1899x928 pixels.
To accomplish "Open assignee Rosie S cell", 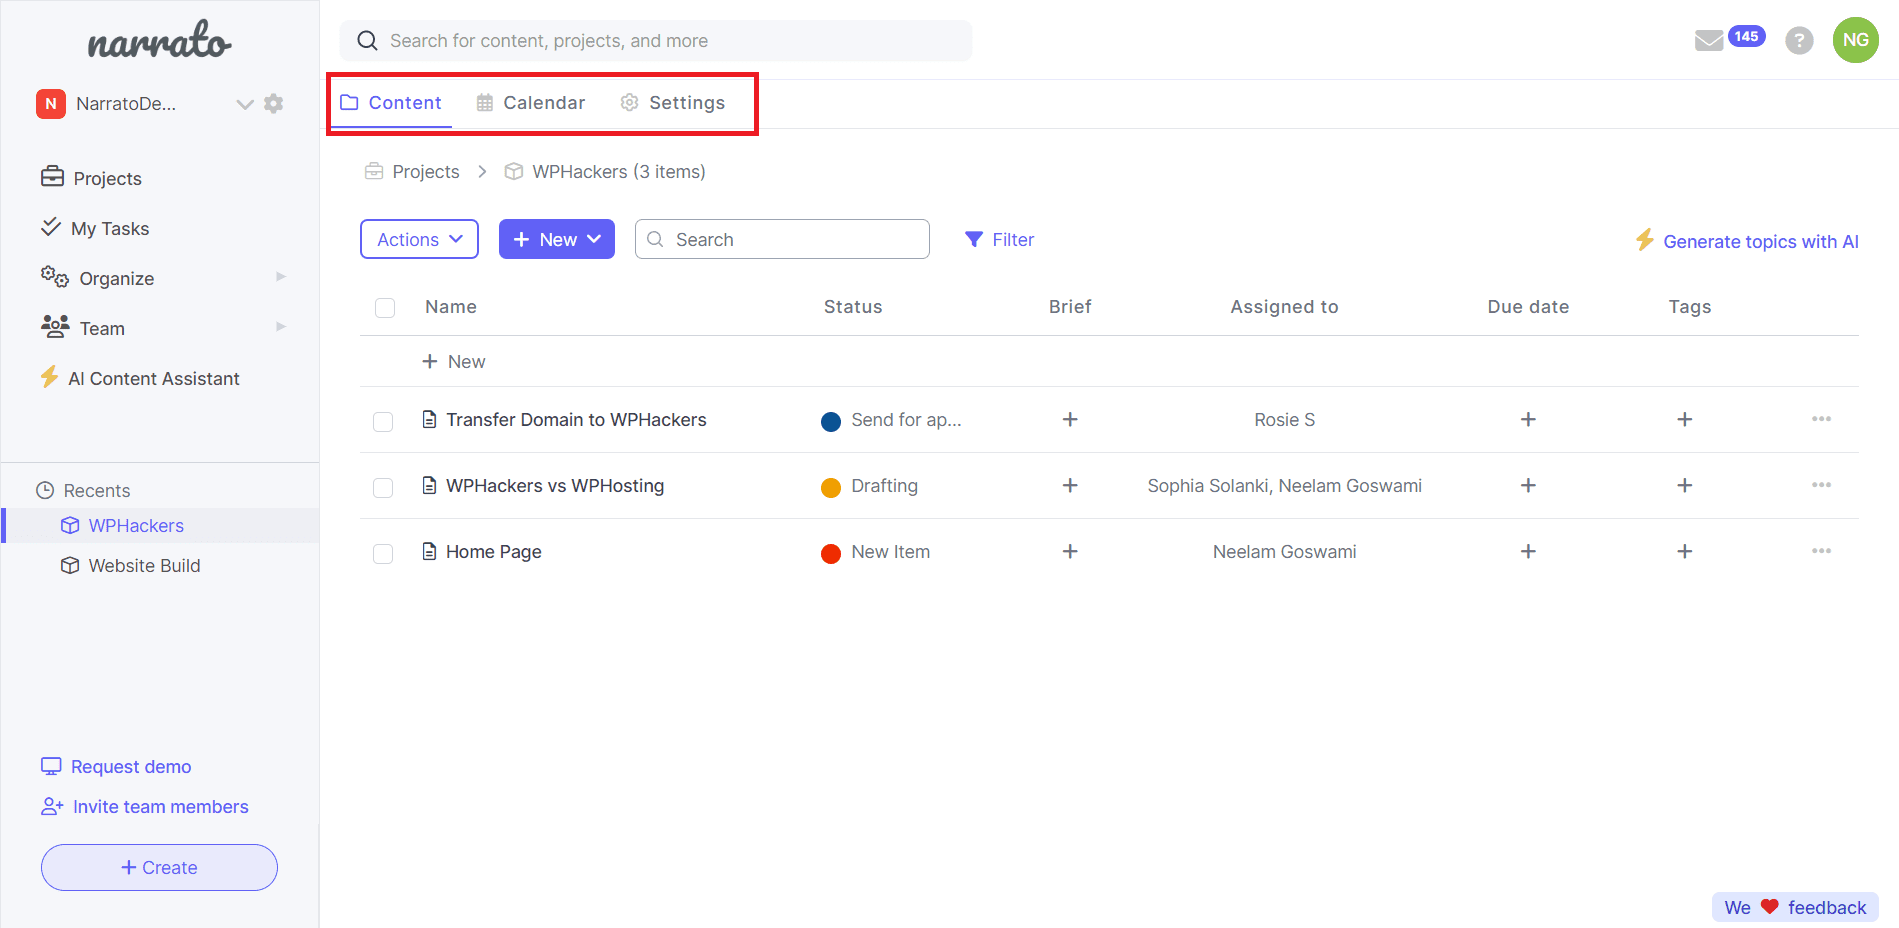I will [x=1284, y=420].
